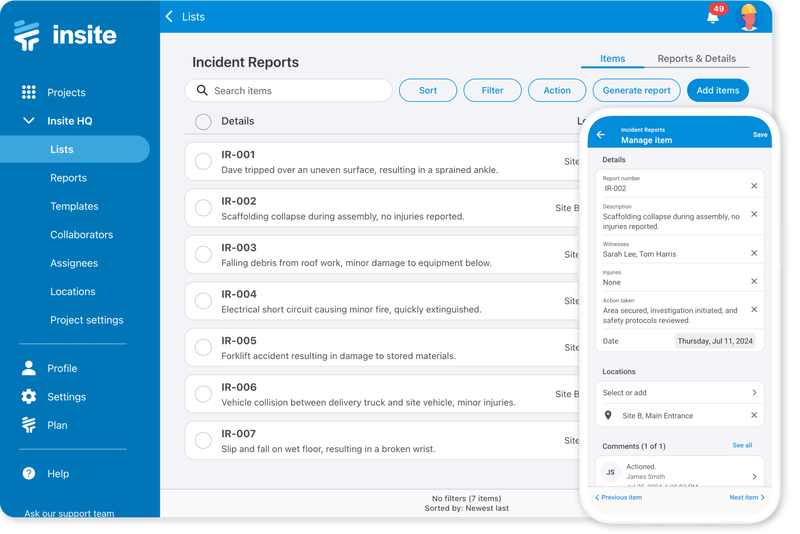Open Collaborators sidebar item
Screen dimensions: 800x534
pos(82,235)
